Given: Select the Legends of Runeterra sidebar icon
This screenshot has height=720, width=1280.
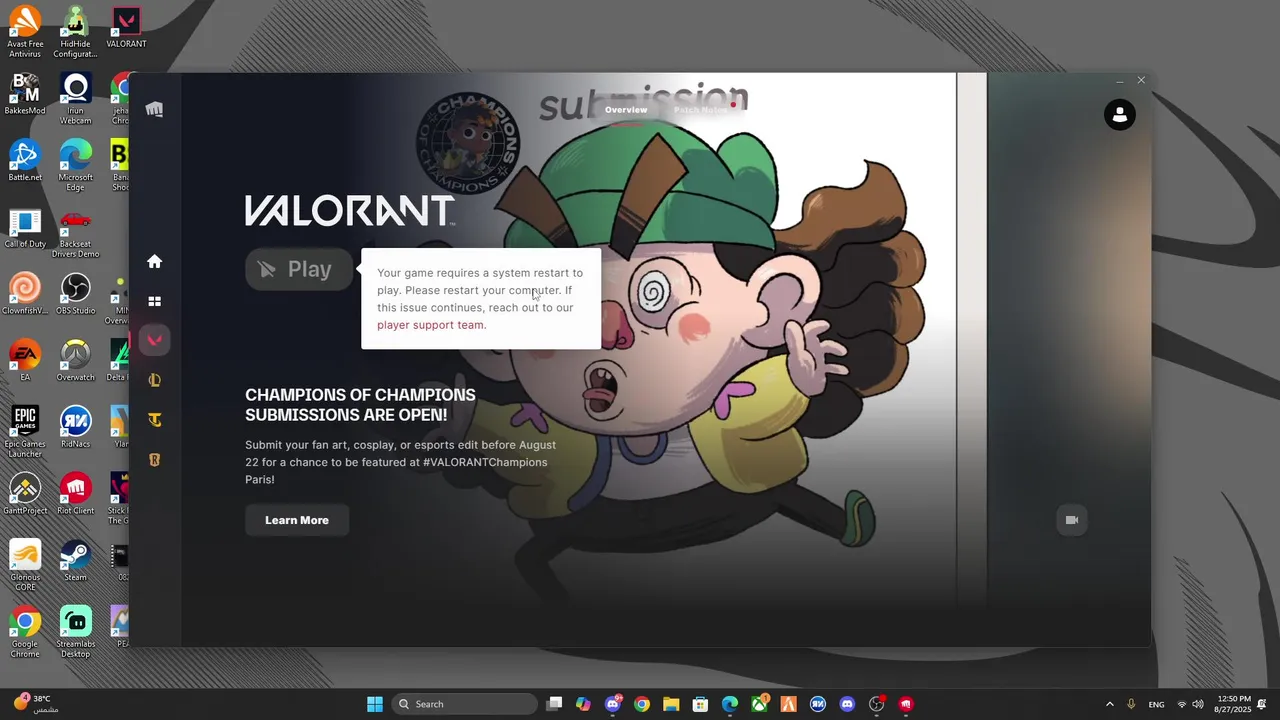Looking at the screenshot, I should pyautogui.click(x=154, y=460).
